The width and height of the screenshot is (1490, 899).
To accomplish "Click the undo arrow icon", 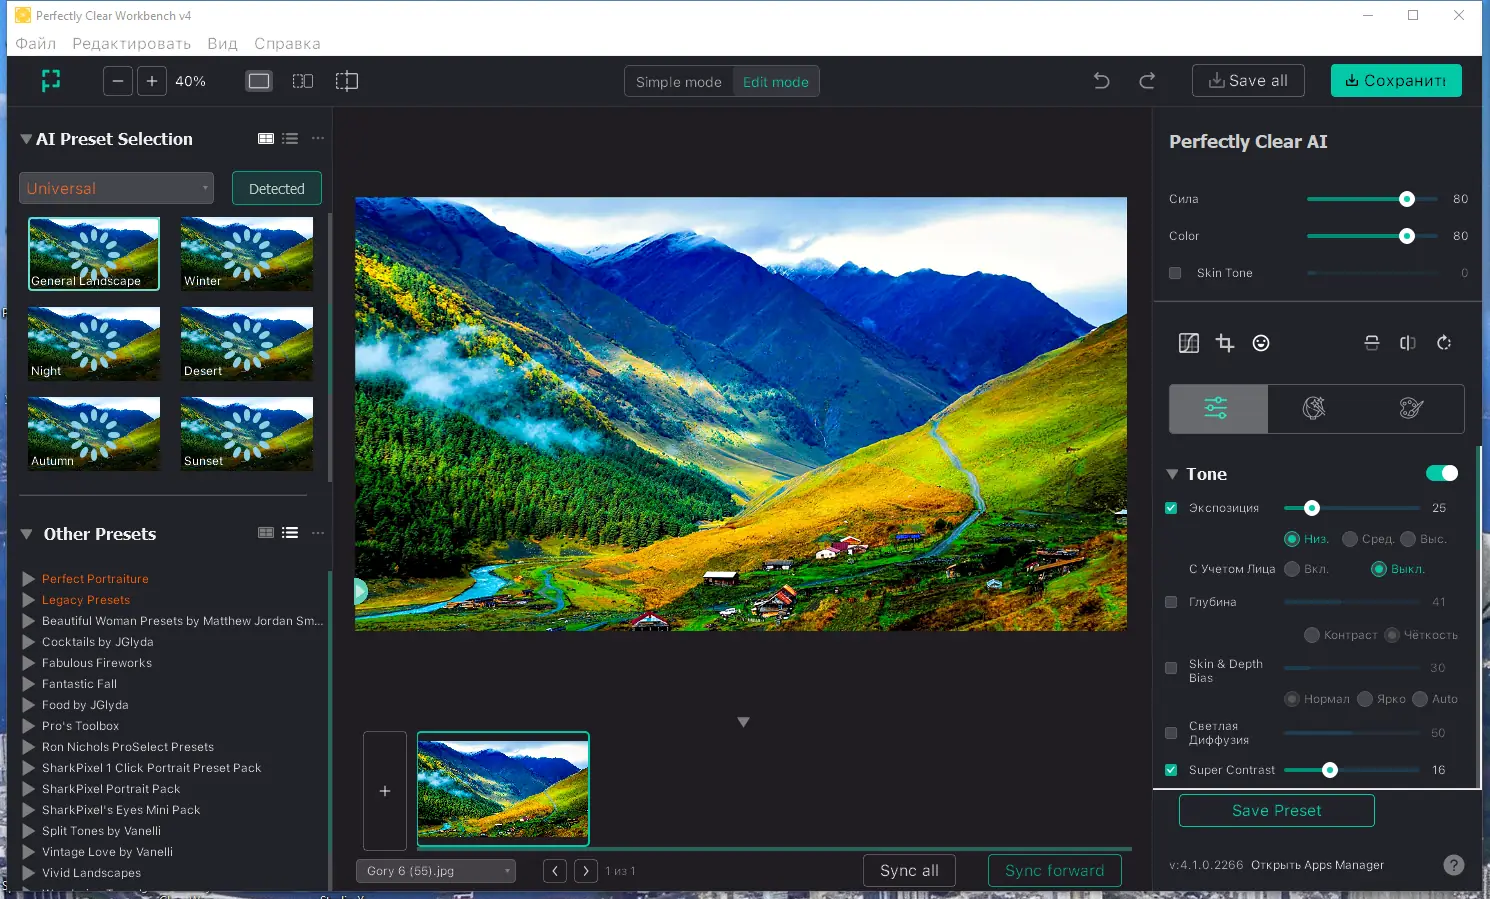I will pos(1101,81).
